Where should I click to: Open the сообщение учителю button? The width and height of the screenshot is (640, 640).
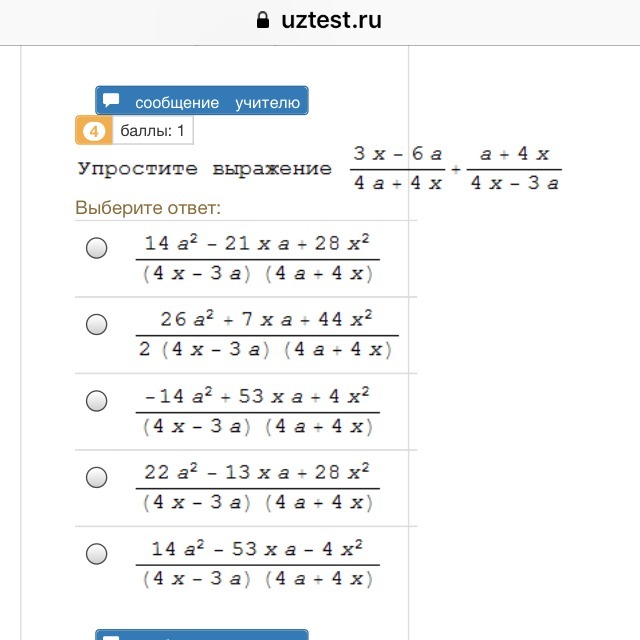point(202,100)
